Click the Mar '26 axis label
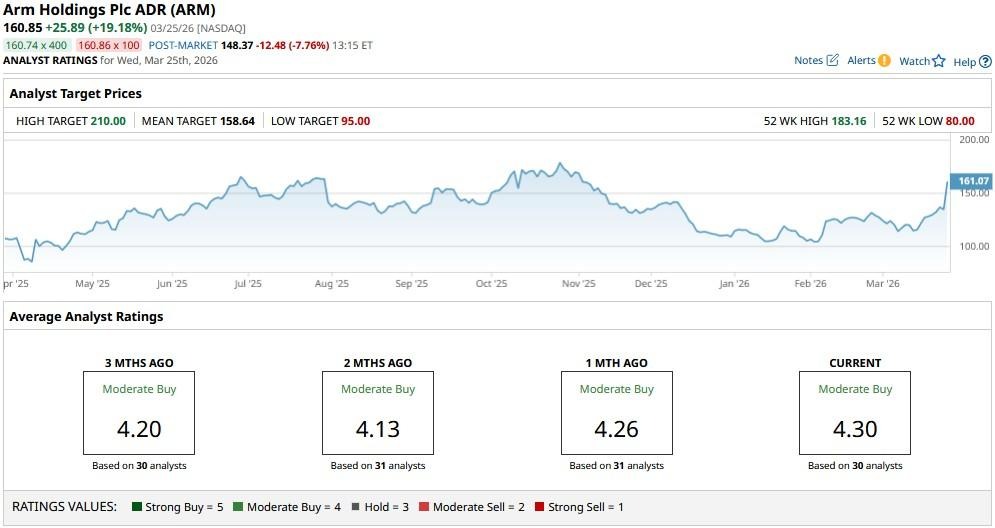Screen dimensions: 995x528 (883, 283)
